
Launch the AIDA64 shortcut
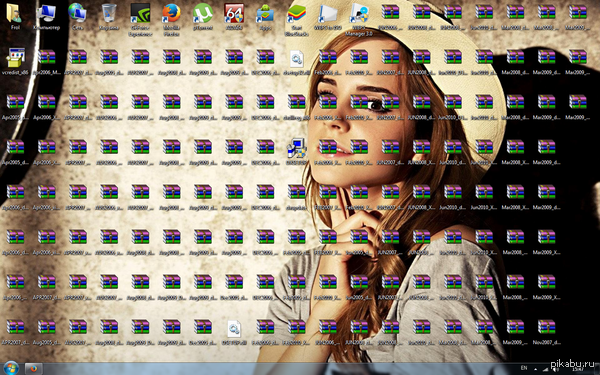(234, 16)
